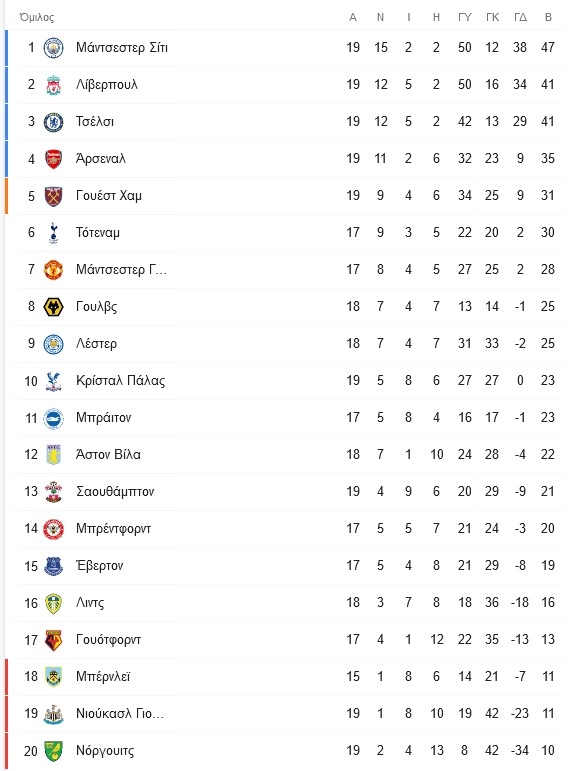Open the West Ham crest icon
569x771 pixels.
tap(53, 196)
